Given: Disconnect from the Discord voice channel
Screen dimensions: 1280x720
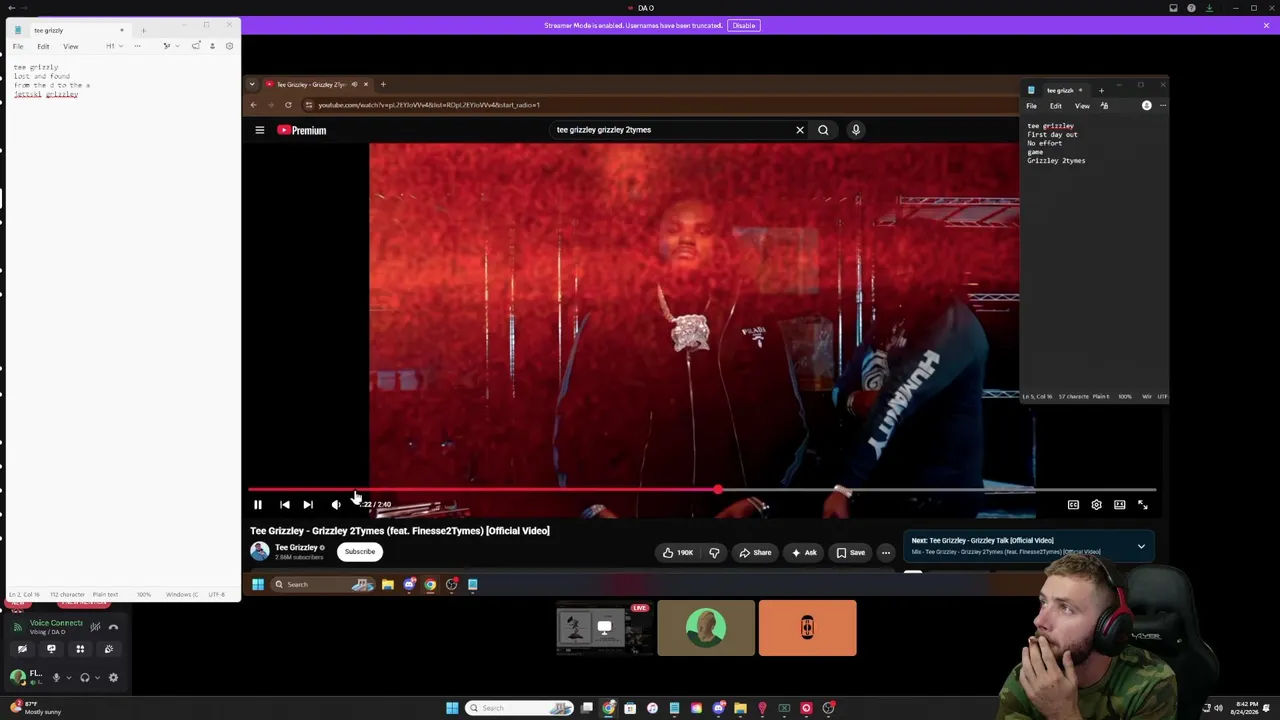Looking at the screenshot, I should coord(113,627).
